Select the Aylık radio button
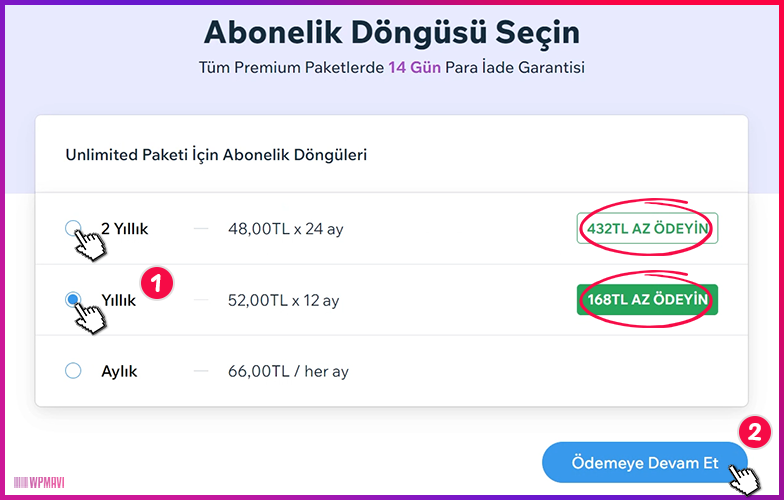Viewport: 784px width, 500px height. pyautogui.click(x=73, y=371)
